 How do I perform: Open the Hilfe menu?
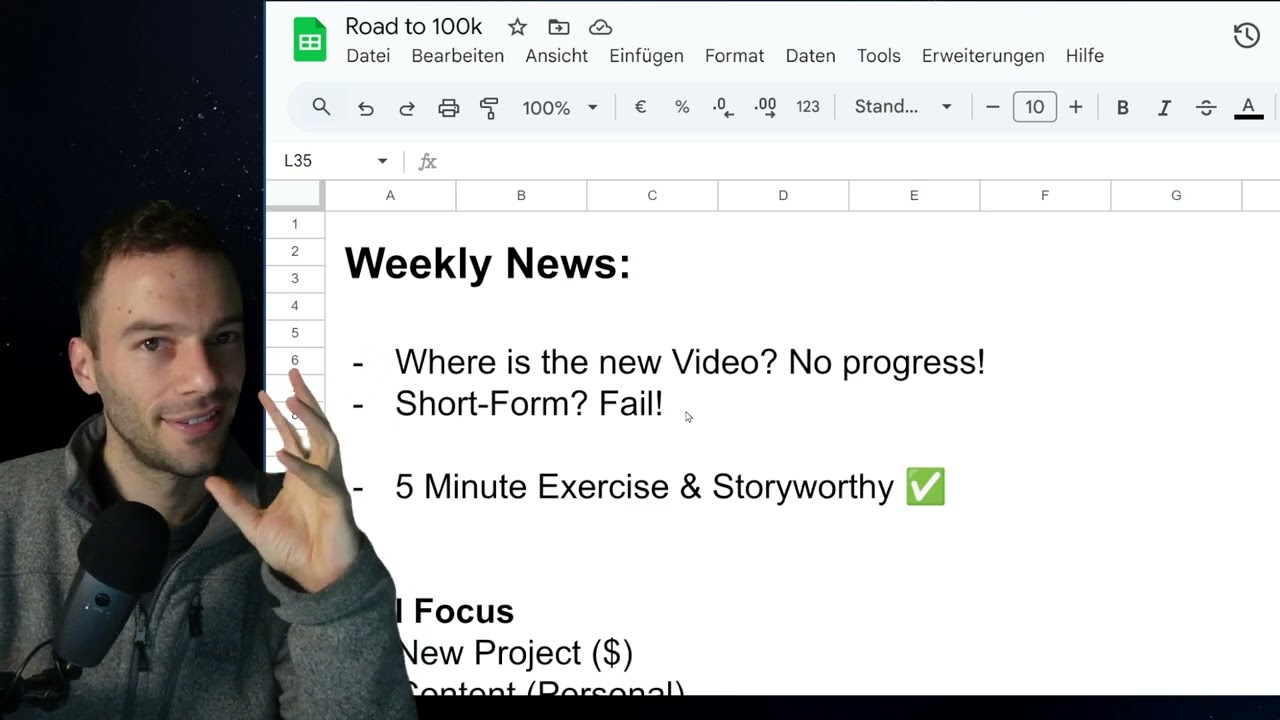1085,56
